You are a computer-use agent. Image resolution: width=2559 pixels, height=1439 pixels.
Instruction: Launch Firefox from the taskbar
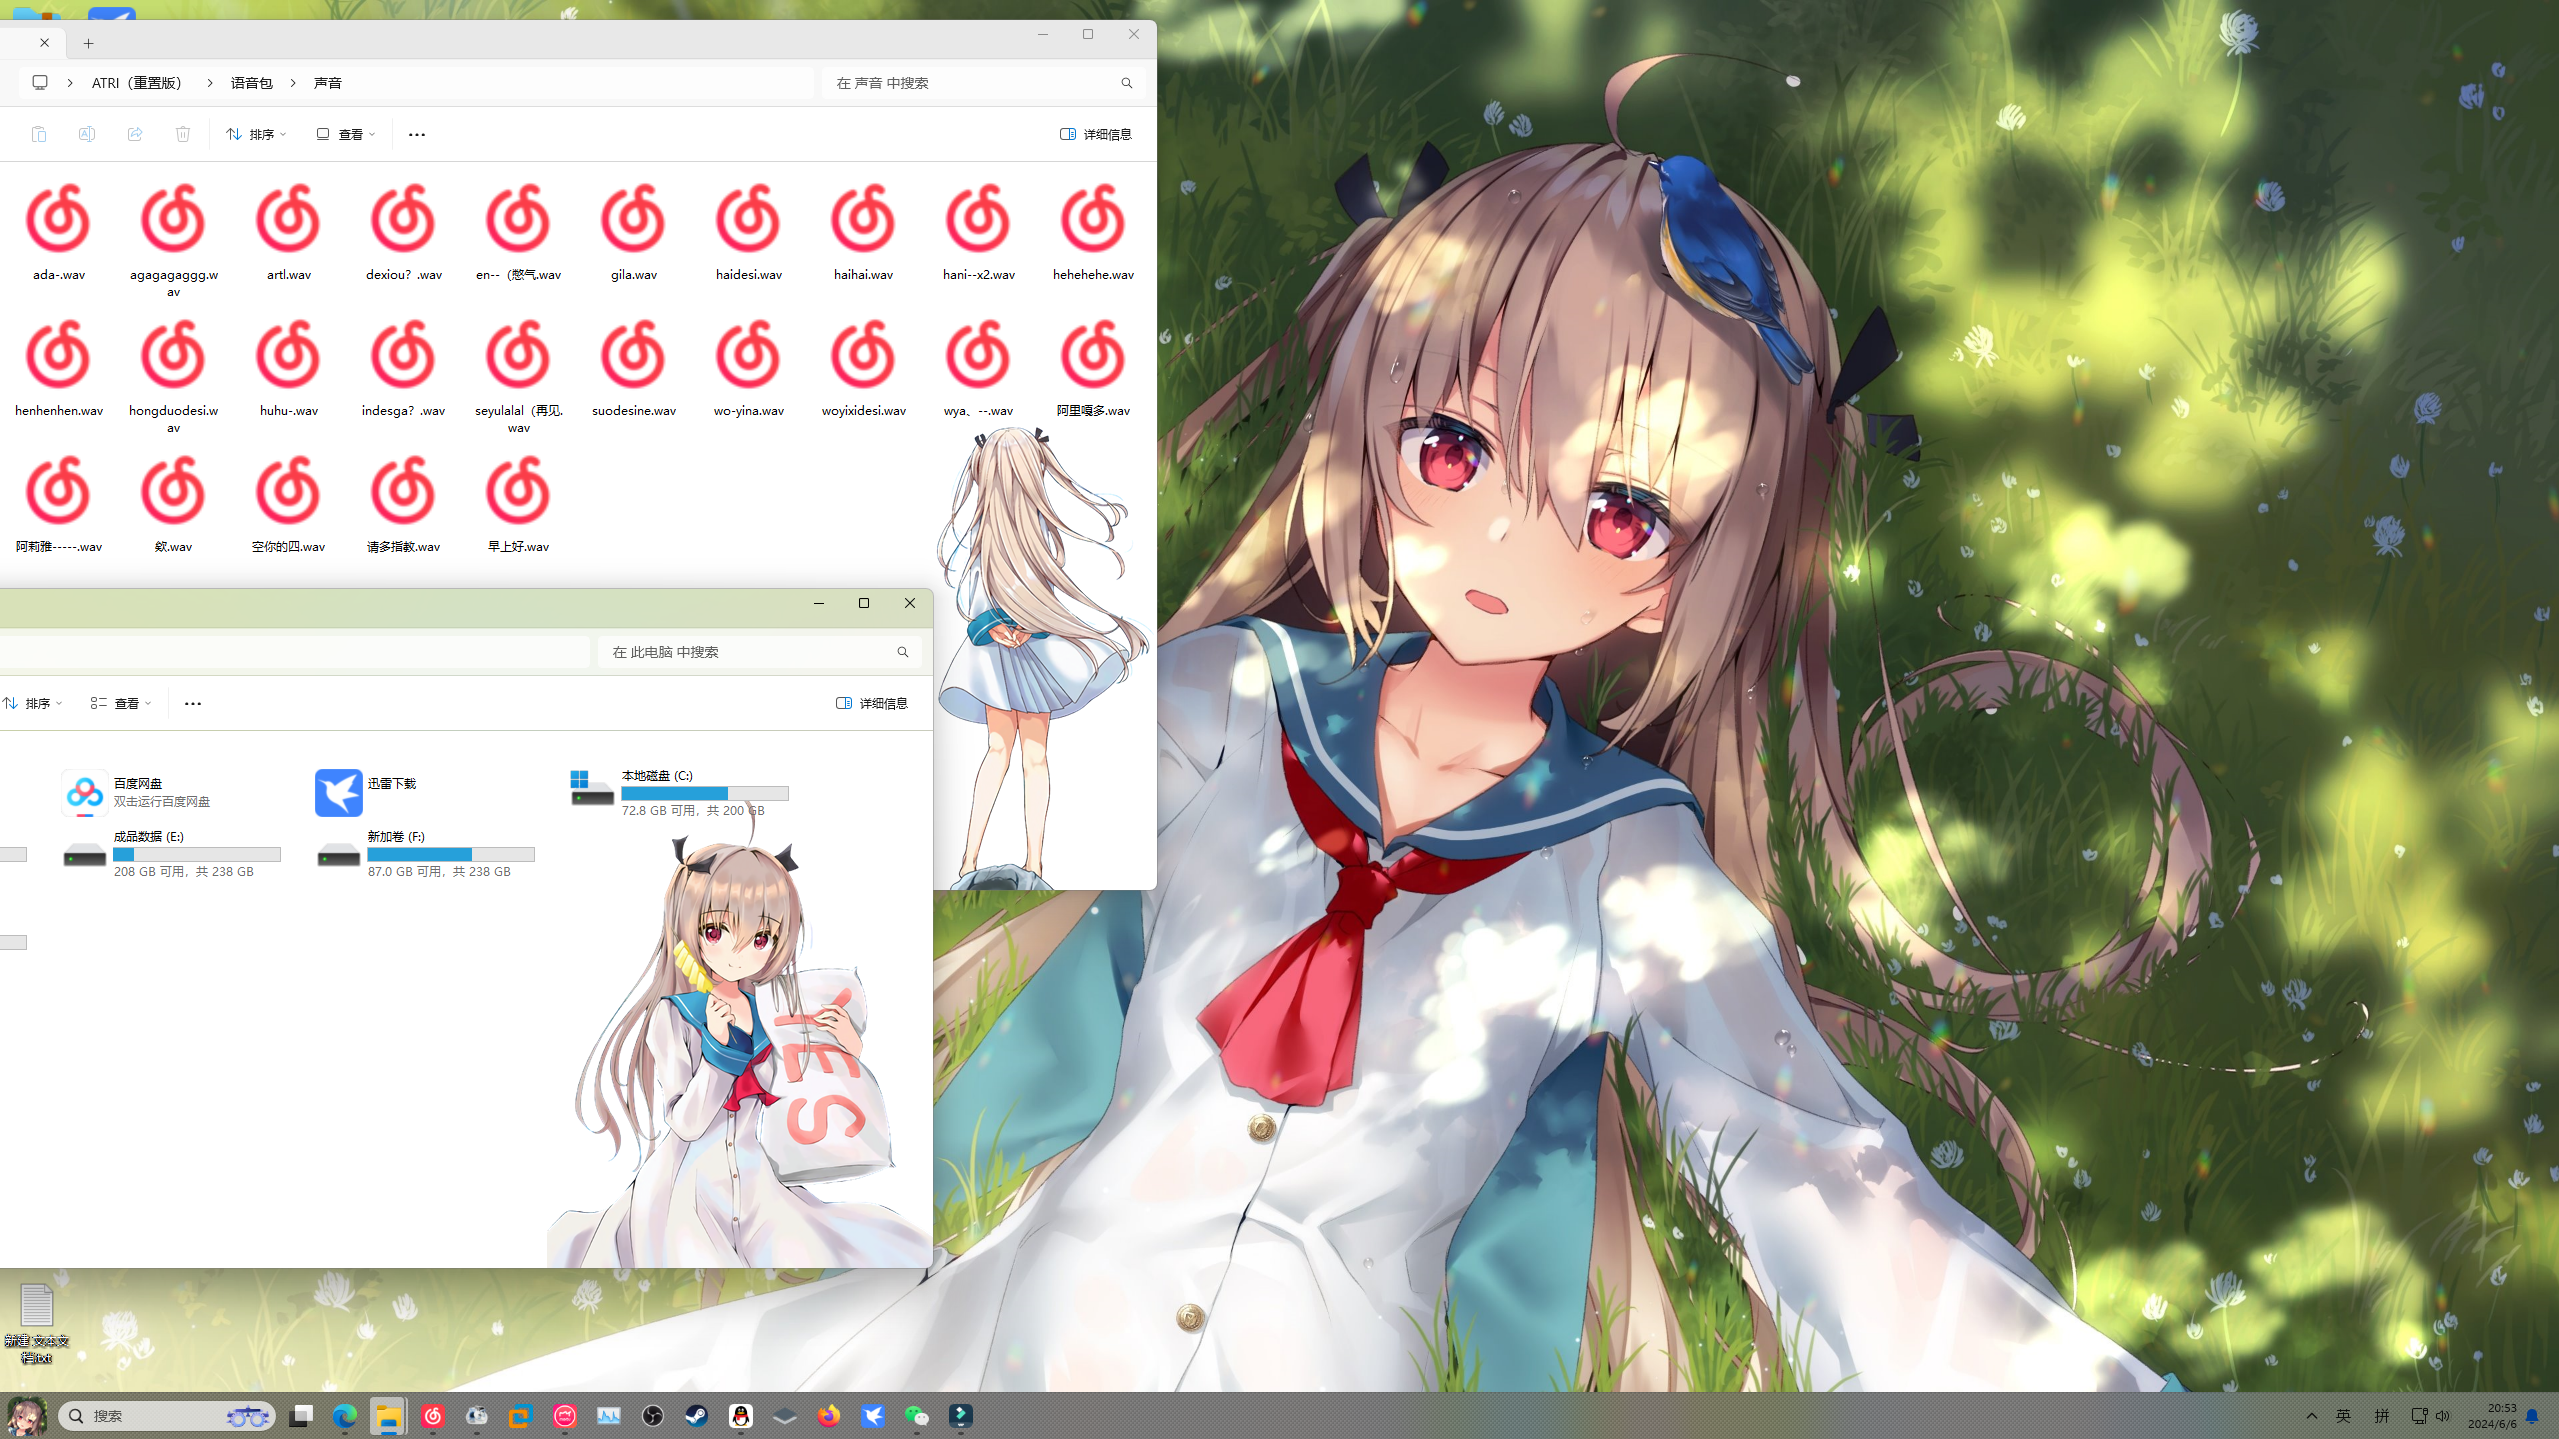click(x=829, y=1416)
